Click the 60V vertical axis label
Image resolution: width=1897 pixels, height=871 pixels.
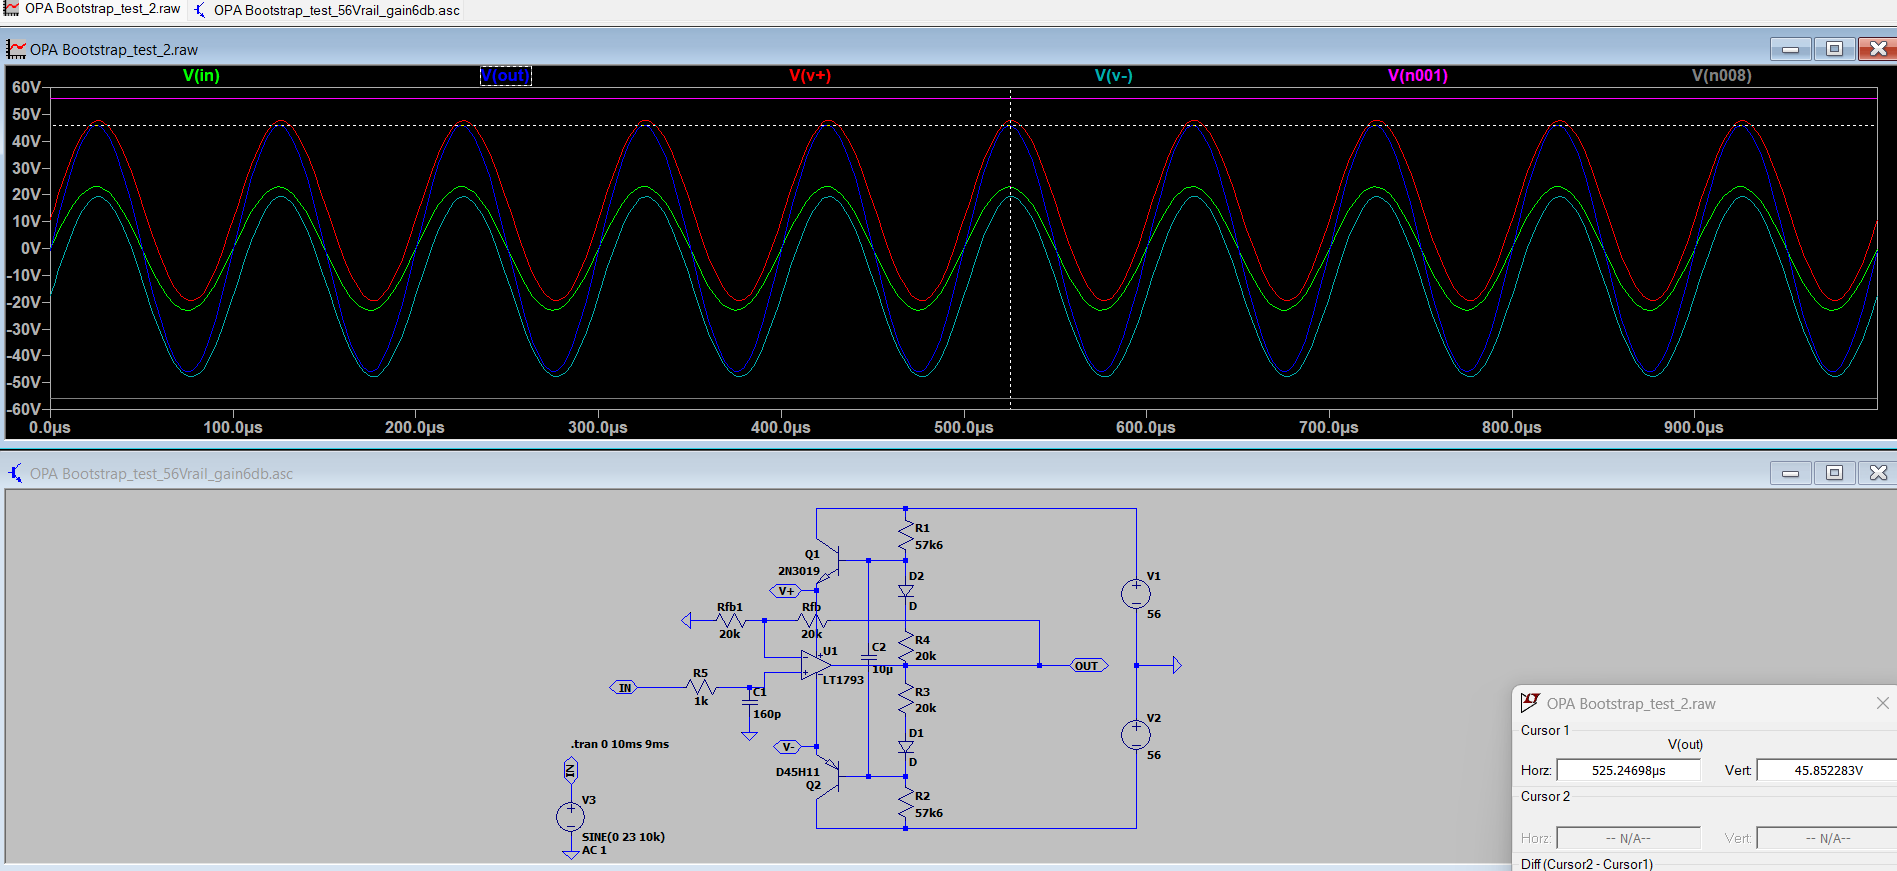(x=26, y=87)
